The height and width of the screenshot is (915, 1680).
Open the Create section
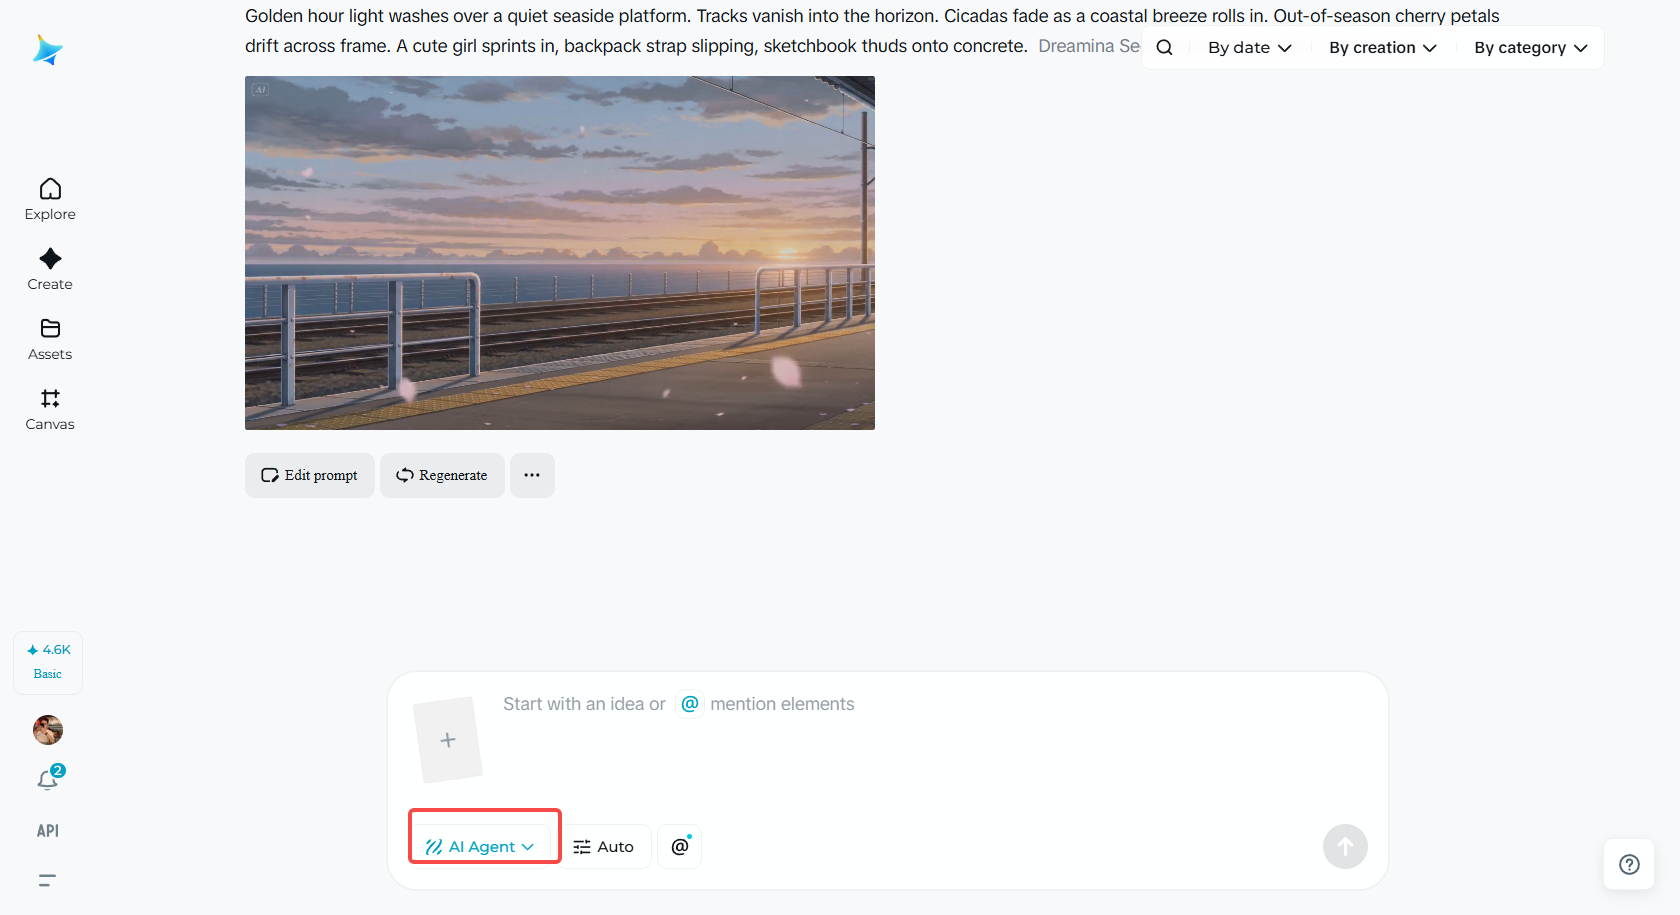pos(50,270)
